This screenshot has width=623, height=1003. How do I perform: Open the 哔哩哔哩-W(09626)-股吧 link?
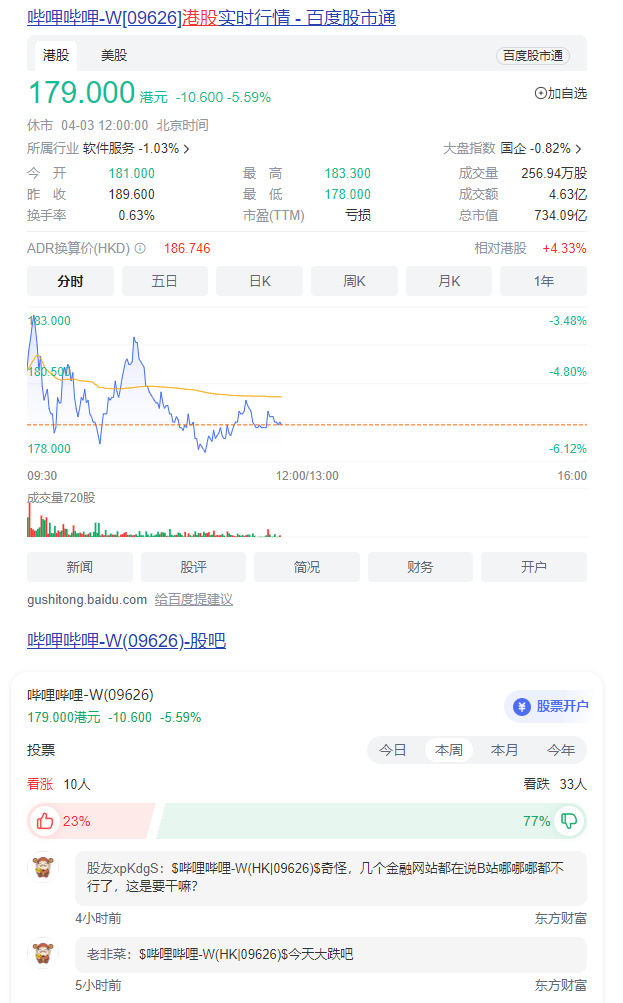126,640
